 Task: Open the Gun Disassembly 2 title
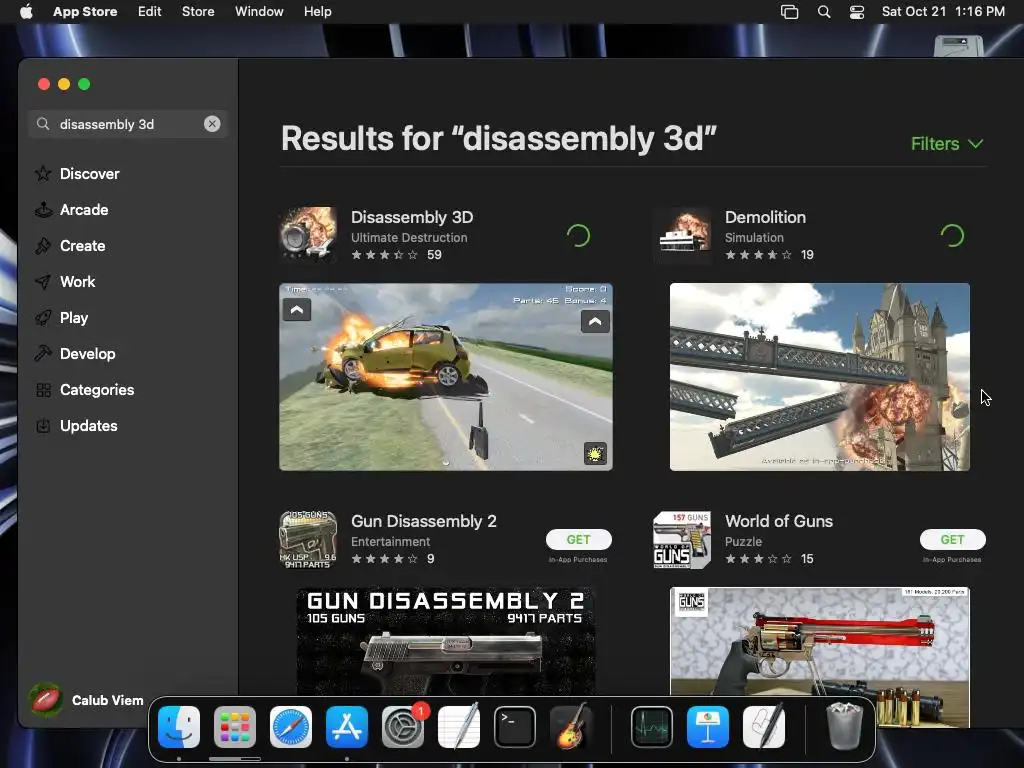coord(424,521)
